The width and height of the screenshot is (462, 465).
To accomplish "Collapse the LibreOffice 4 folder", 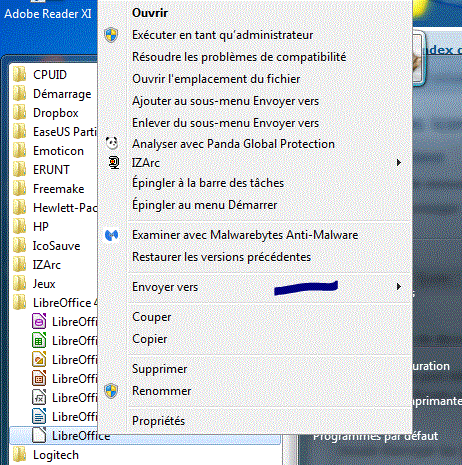I will 65,303.
